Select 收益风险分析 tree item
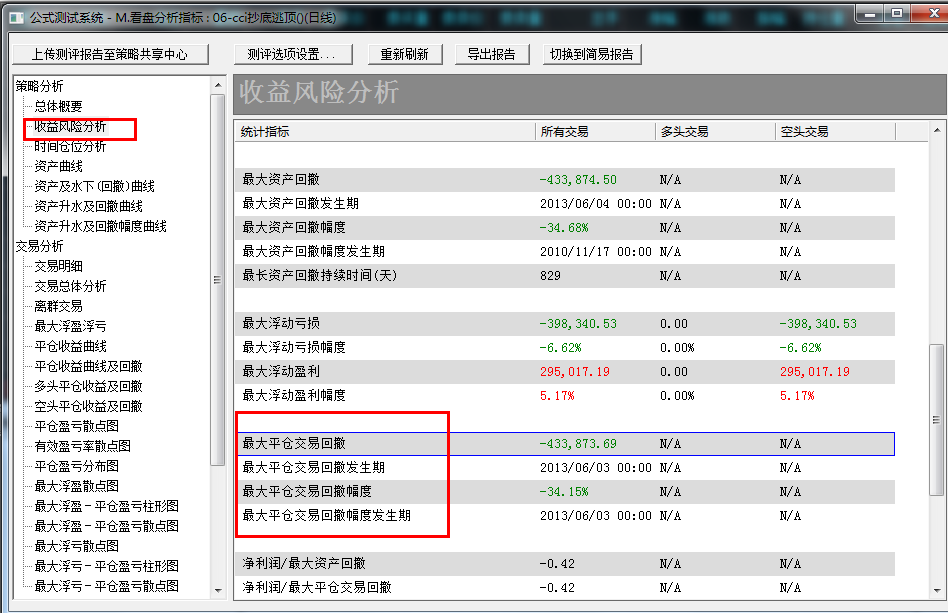Screen dimensions: 948x613 [70, 126]
